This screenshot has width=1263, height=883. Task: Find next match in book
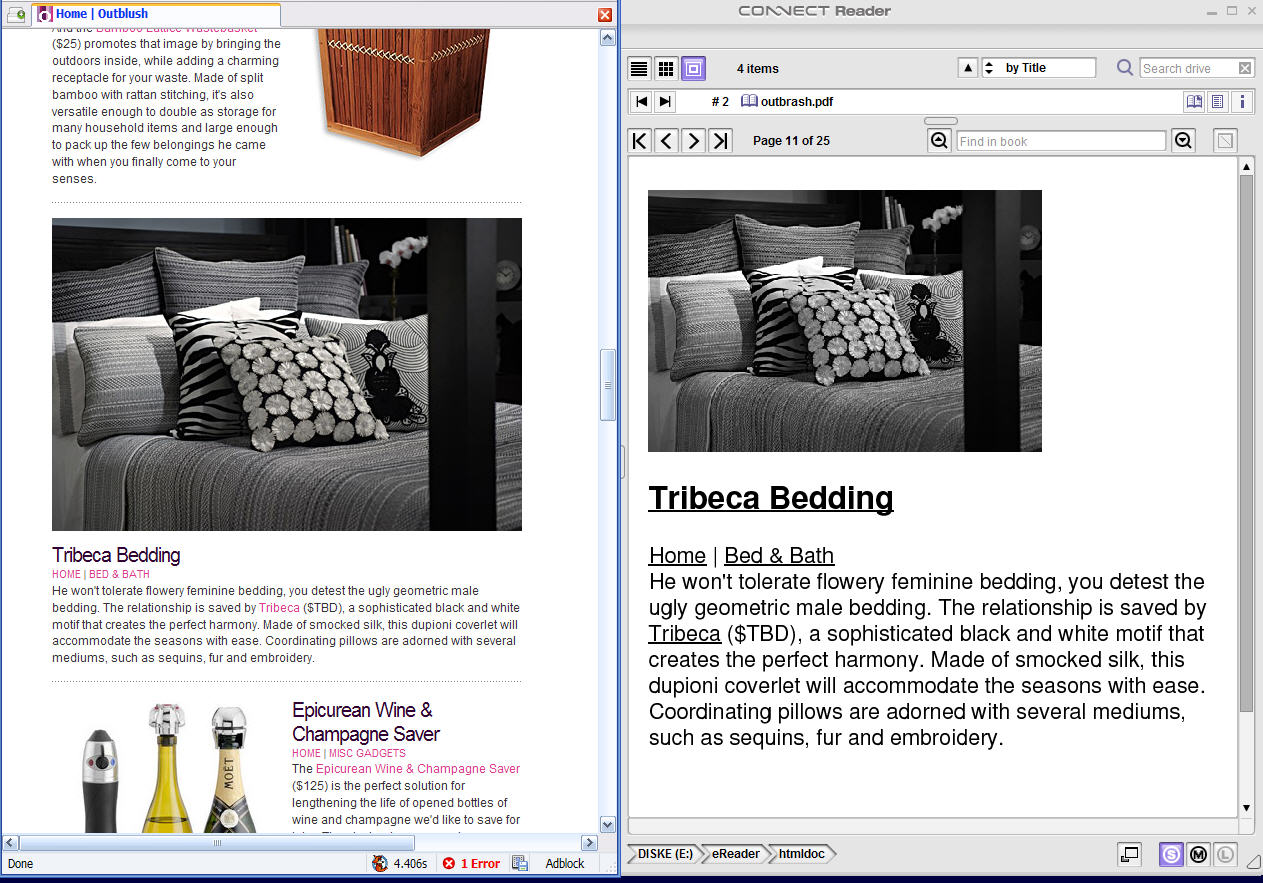tap(1184, 141)
